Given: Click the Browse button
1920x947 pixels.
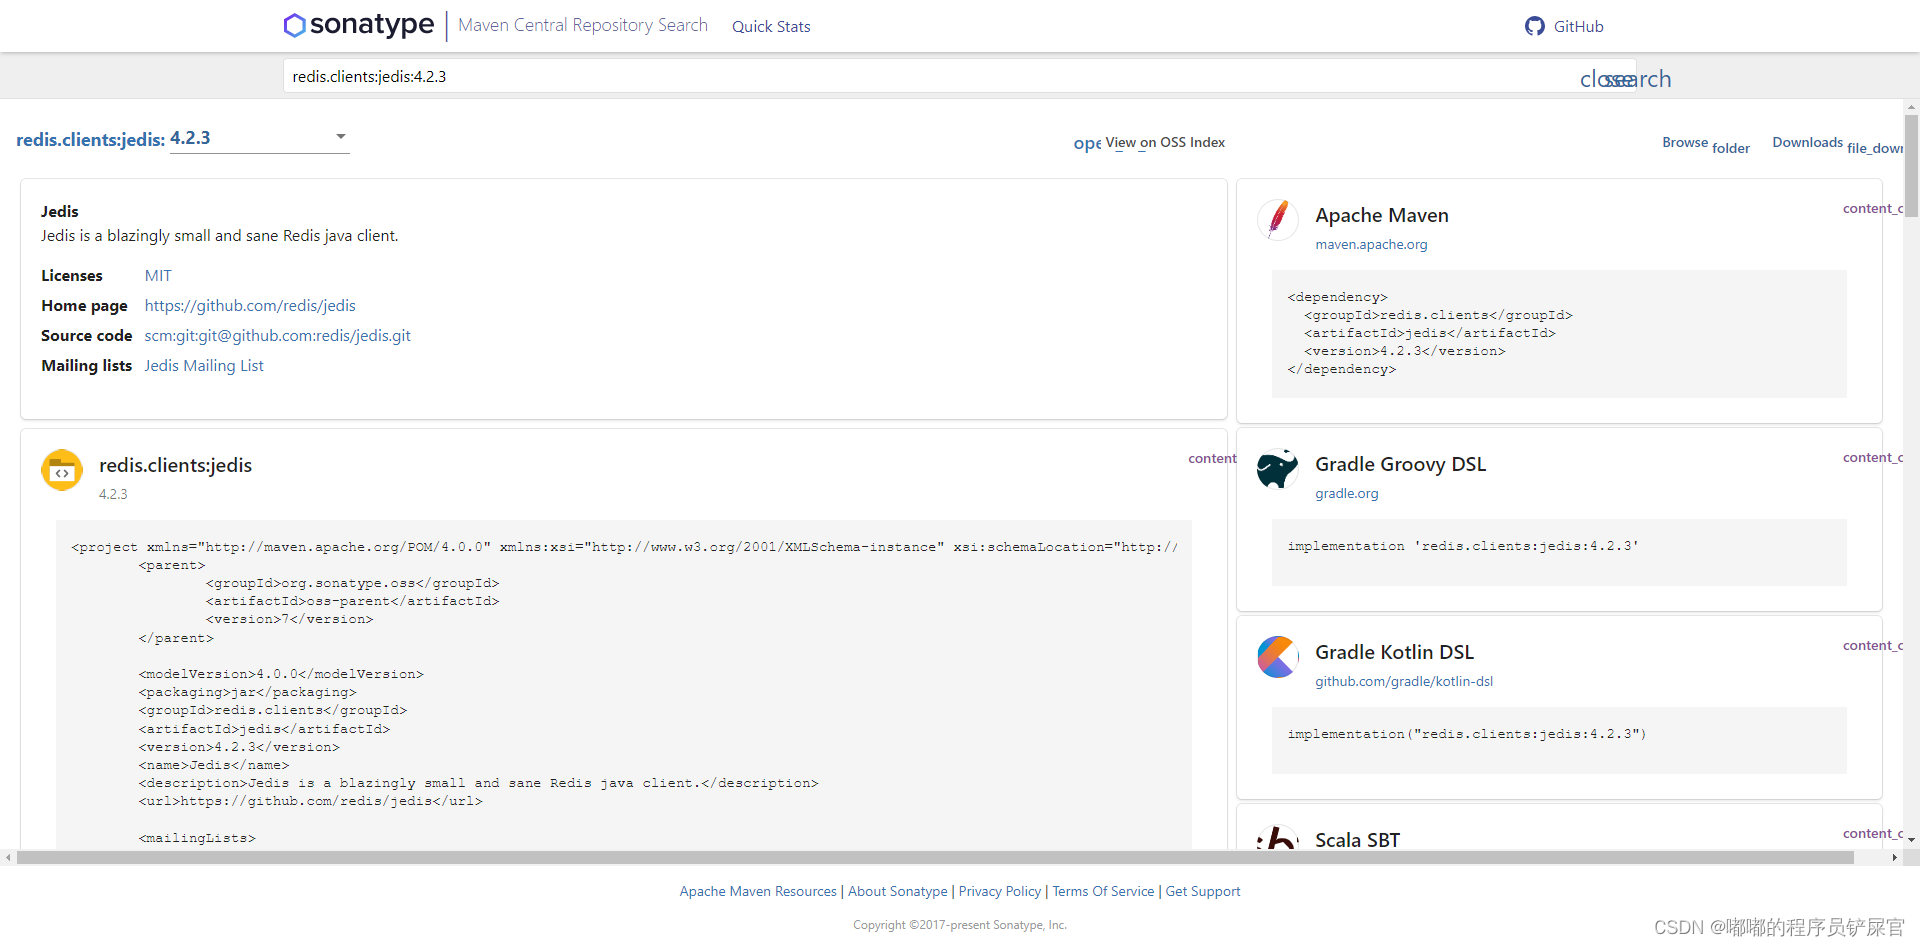Looking at the screenshot, I should [x=1705, y=143].
